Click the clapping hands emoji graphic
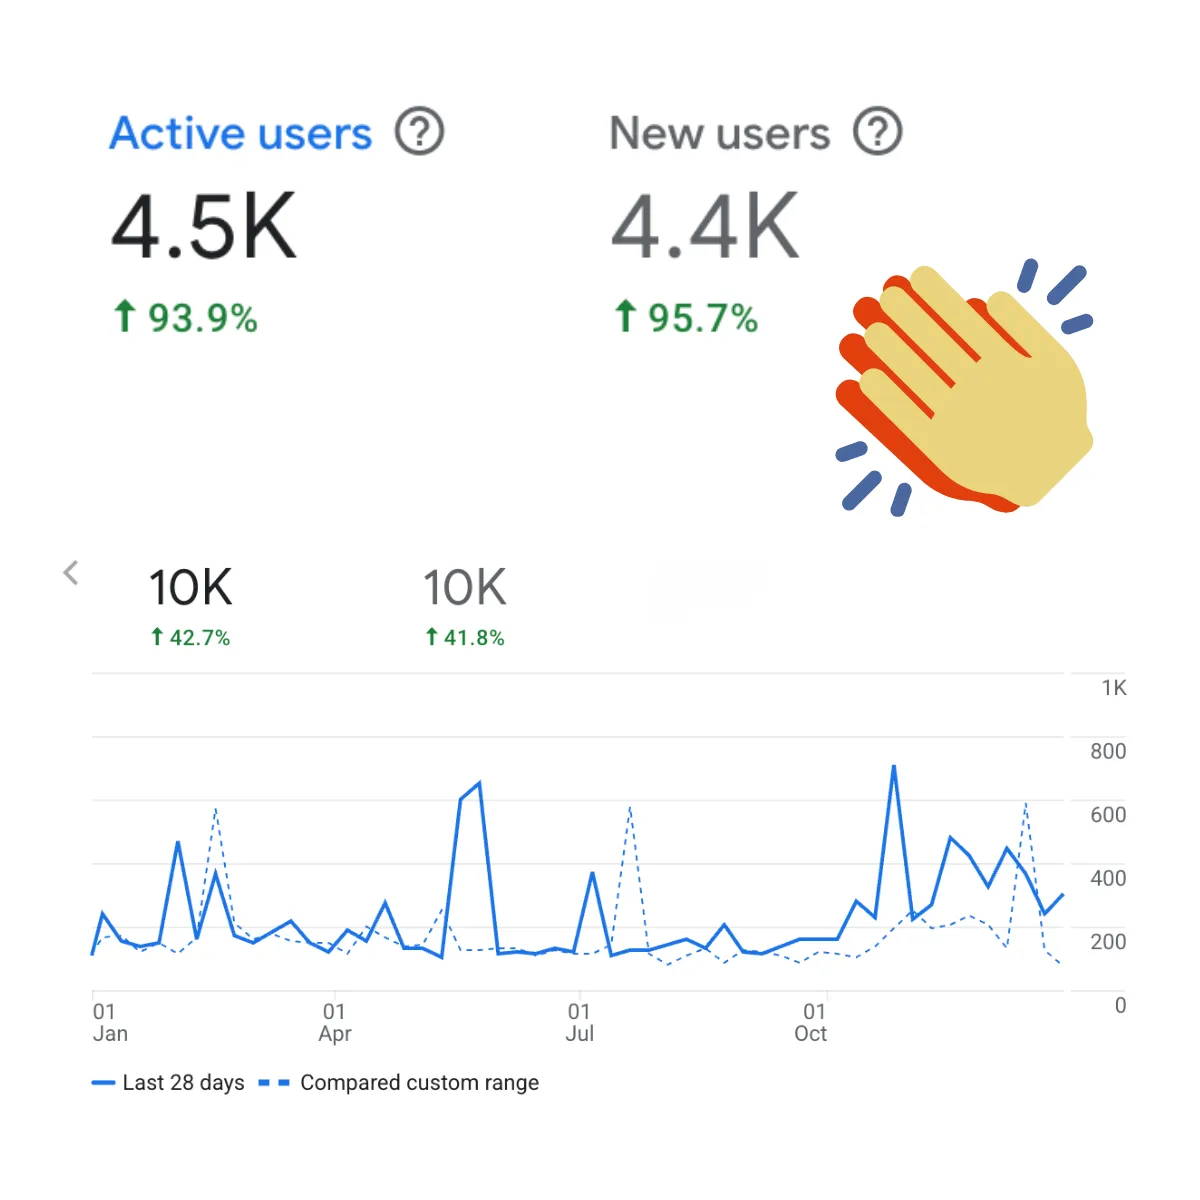 [x=965, y=388]
